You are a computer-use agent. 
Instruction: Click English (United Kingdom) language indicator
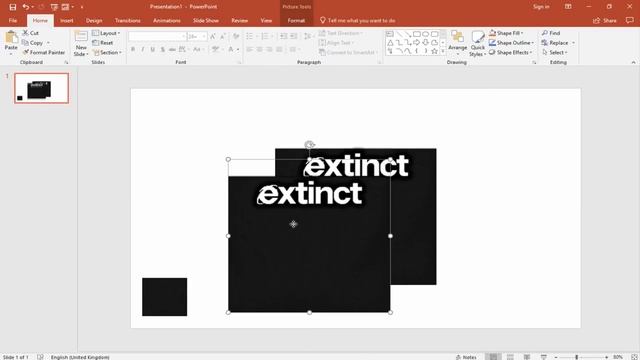(x=80, y=357)
